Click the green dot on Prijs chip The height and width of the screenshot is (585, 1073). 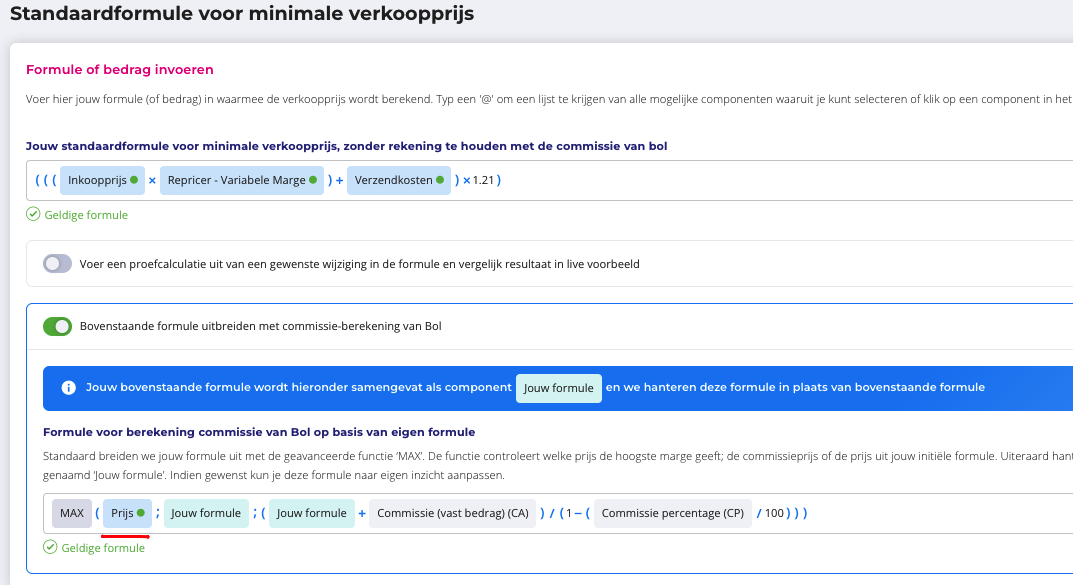141,513
